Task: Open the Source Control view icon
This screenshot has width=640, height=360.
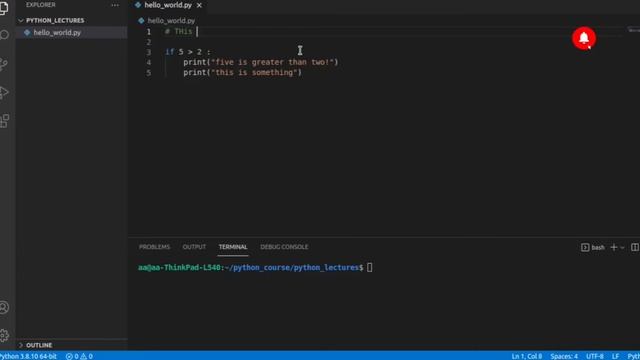Action: point(4,64)
